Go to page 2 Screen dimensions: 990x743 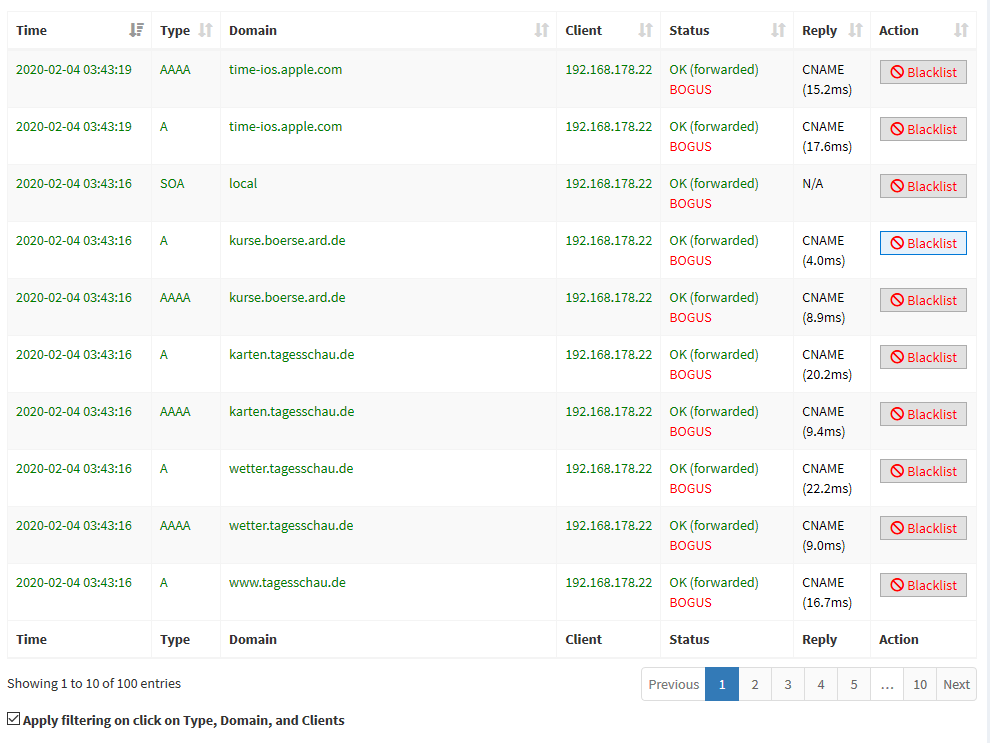[x=755, y=684]
